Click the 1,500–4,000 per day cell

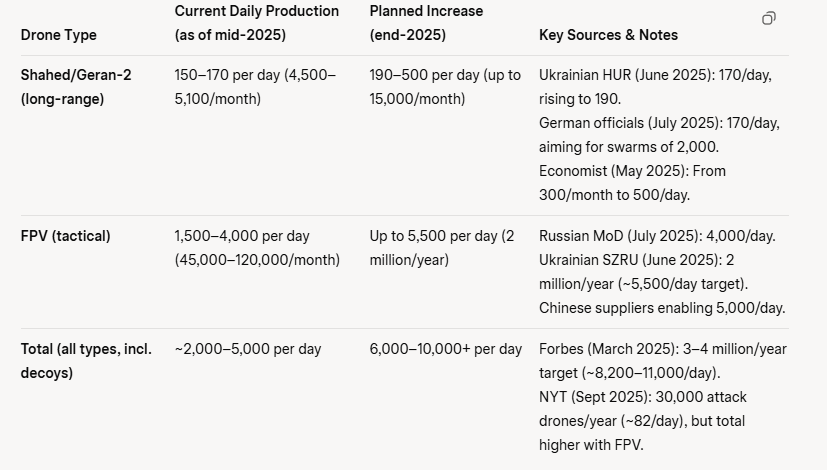[257, 248]
